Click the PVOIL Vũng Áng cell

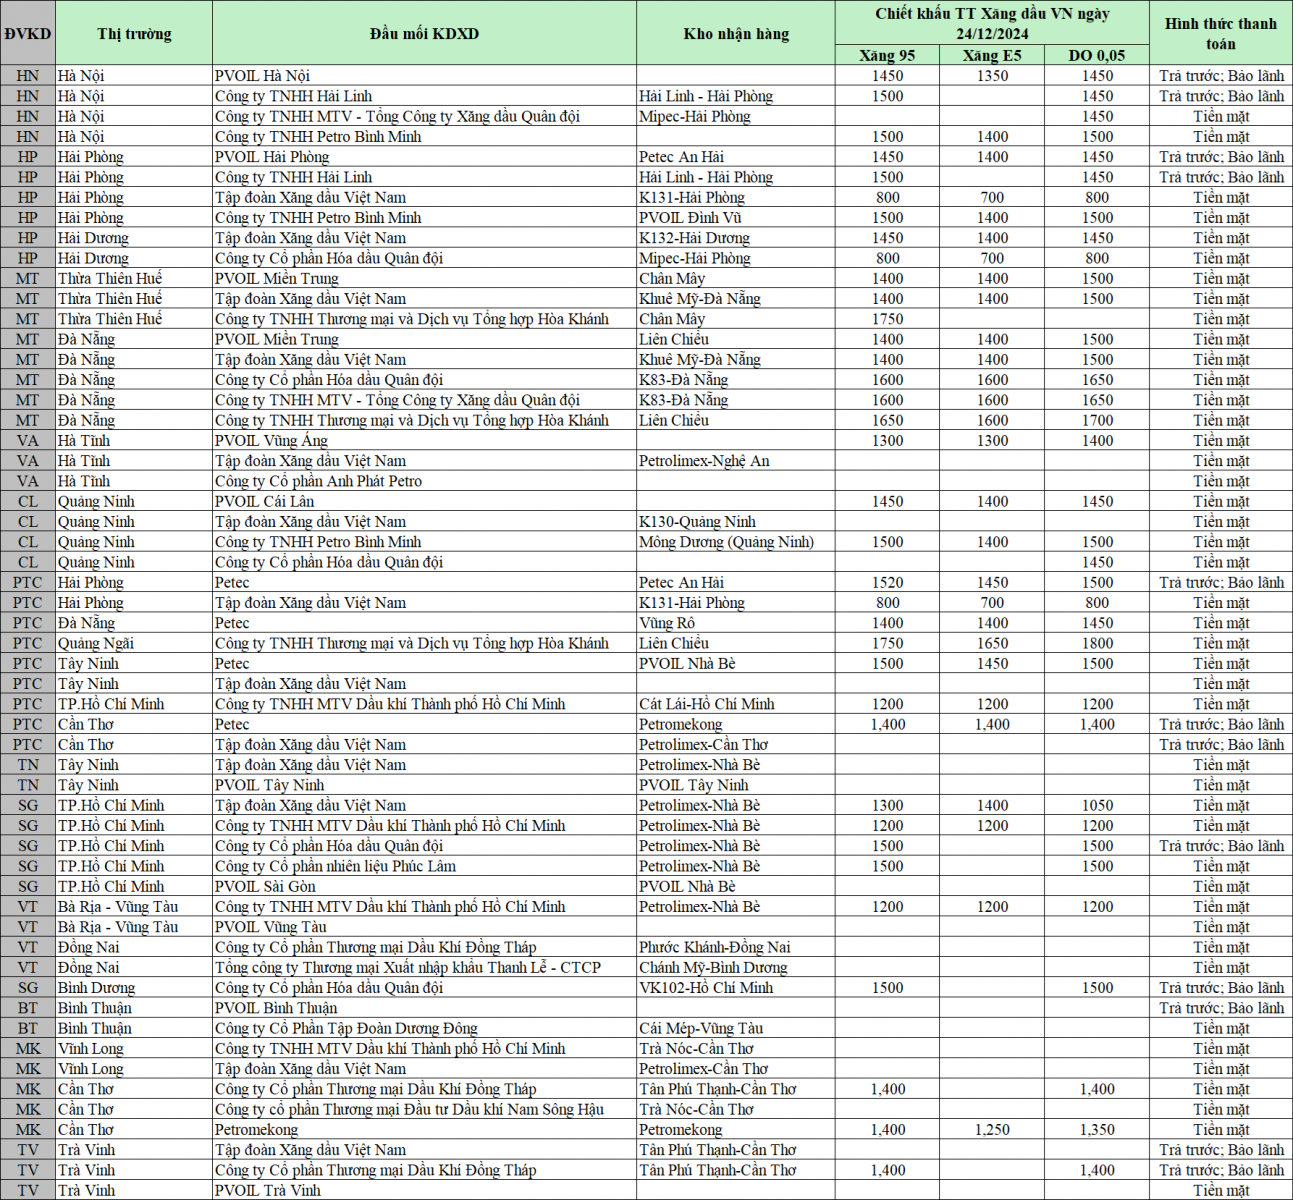point(424,441)
